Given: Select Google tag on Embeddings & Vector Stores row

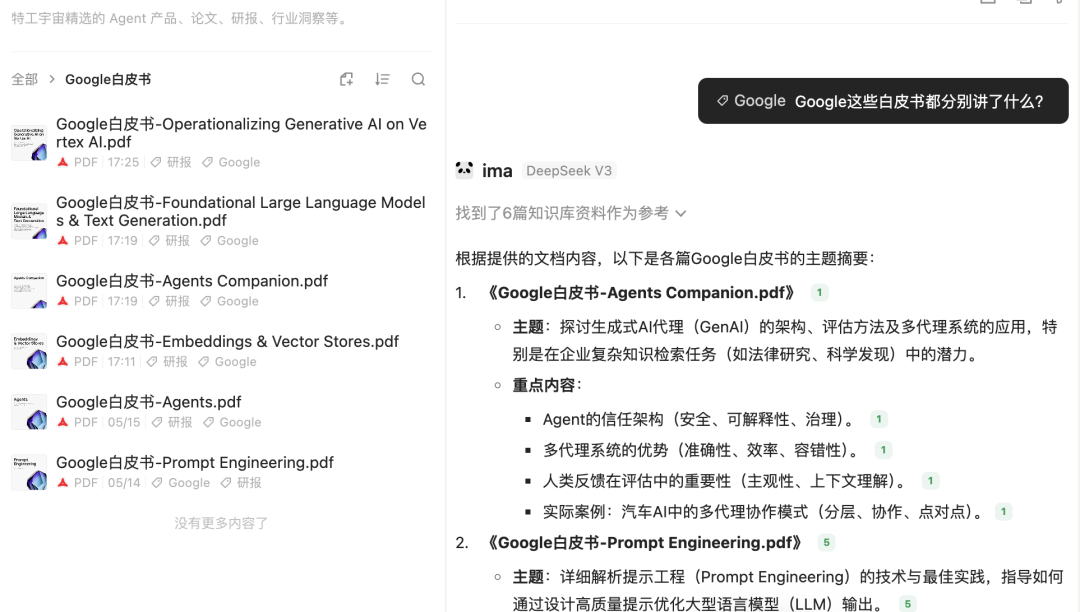Looking at the screenshot, I should [x=227, y=362].
